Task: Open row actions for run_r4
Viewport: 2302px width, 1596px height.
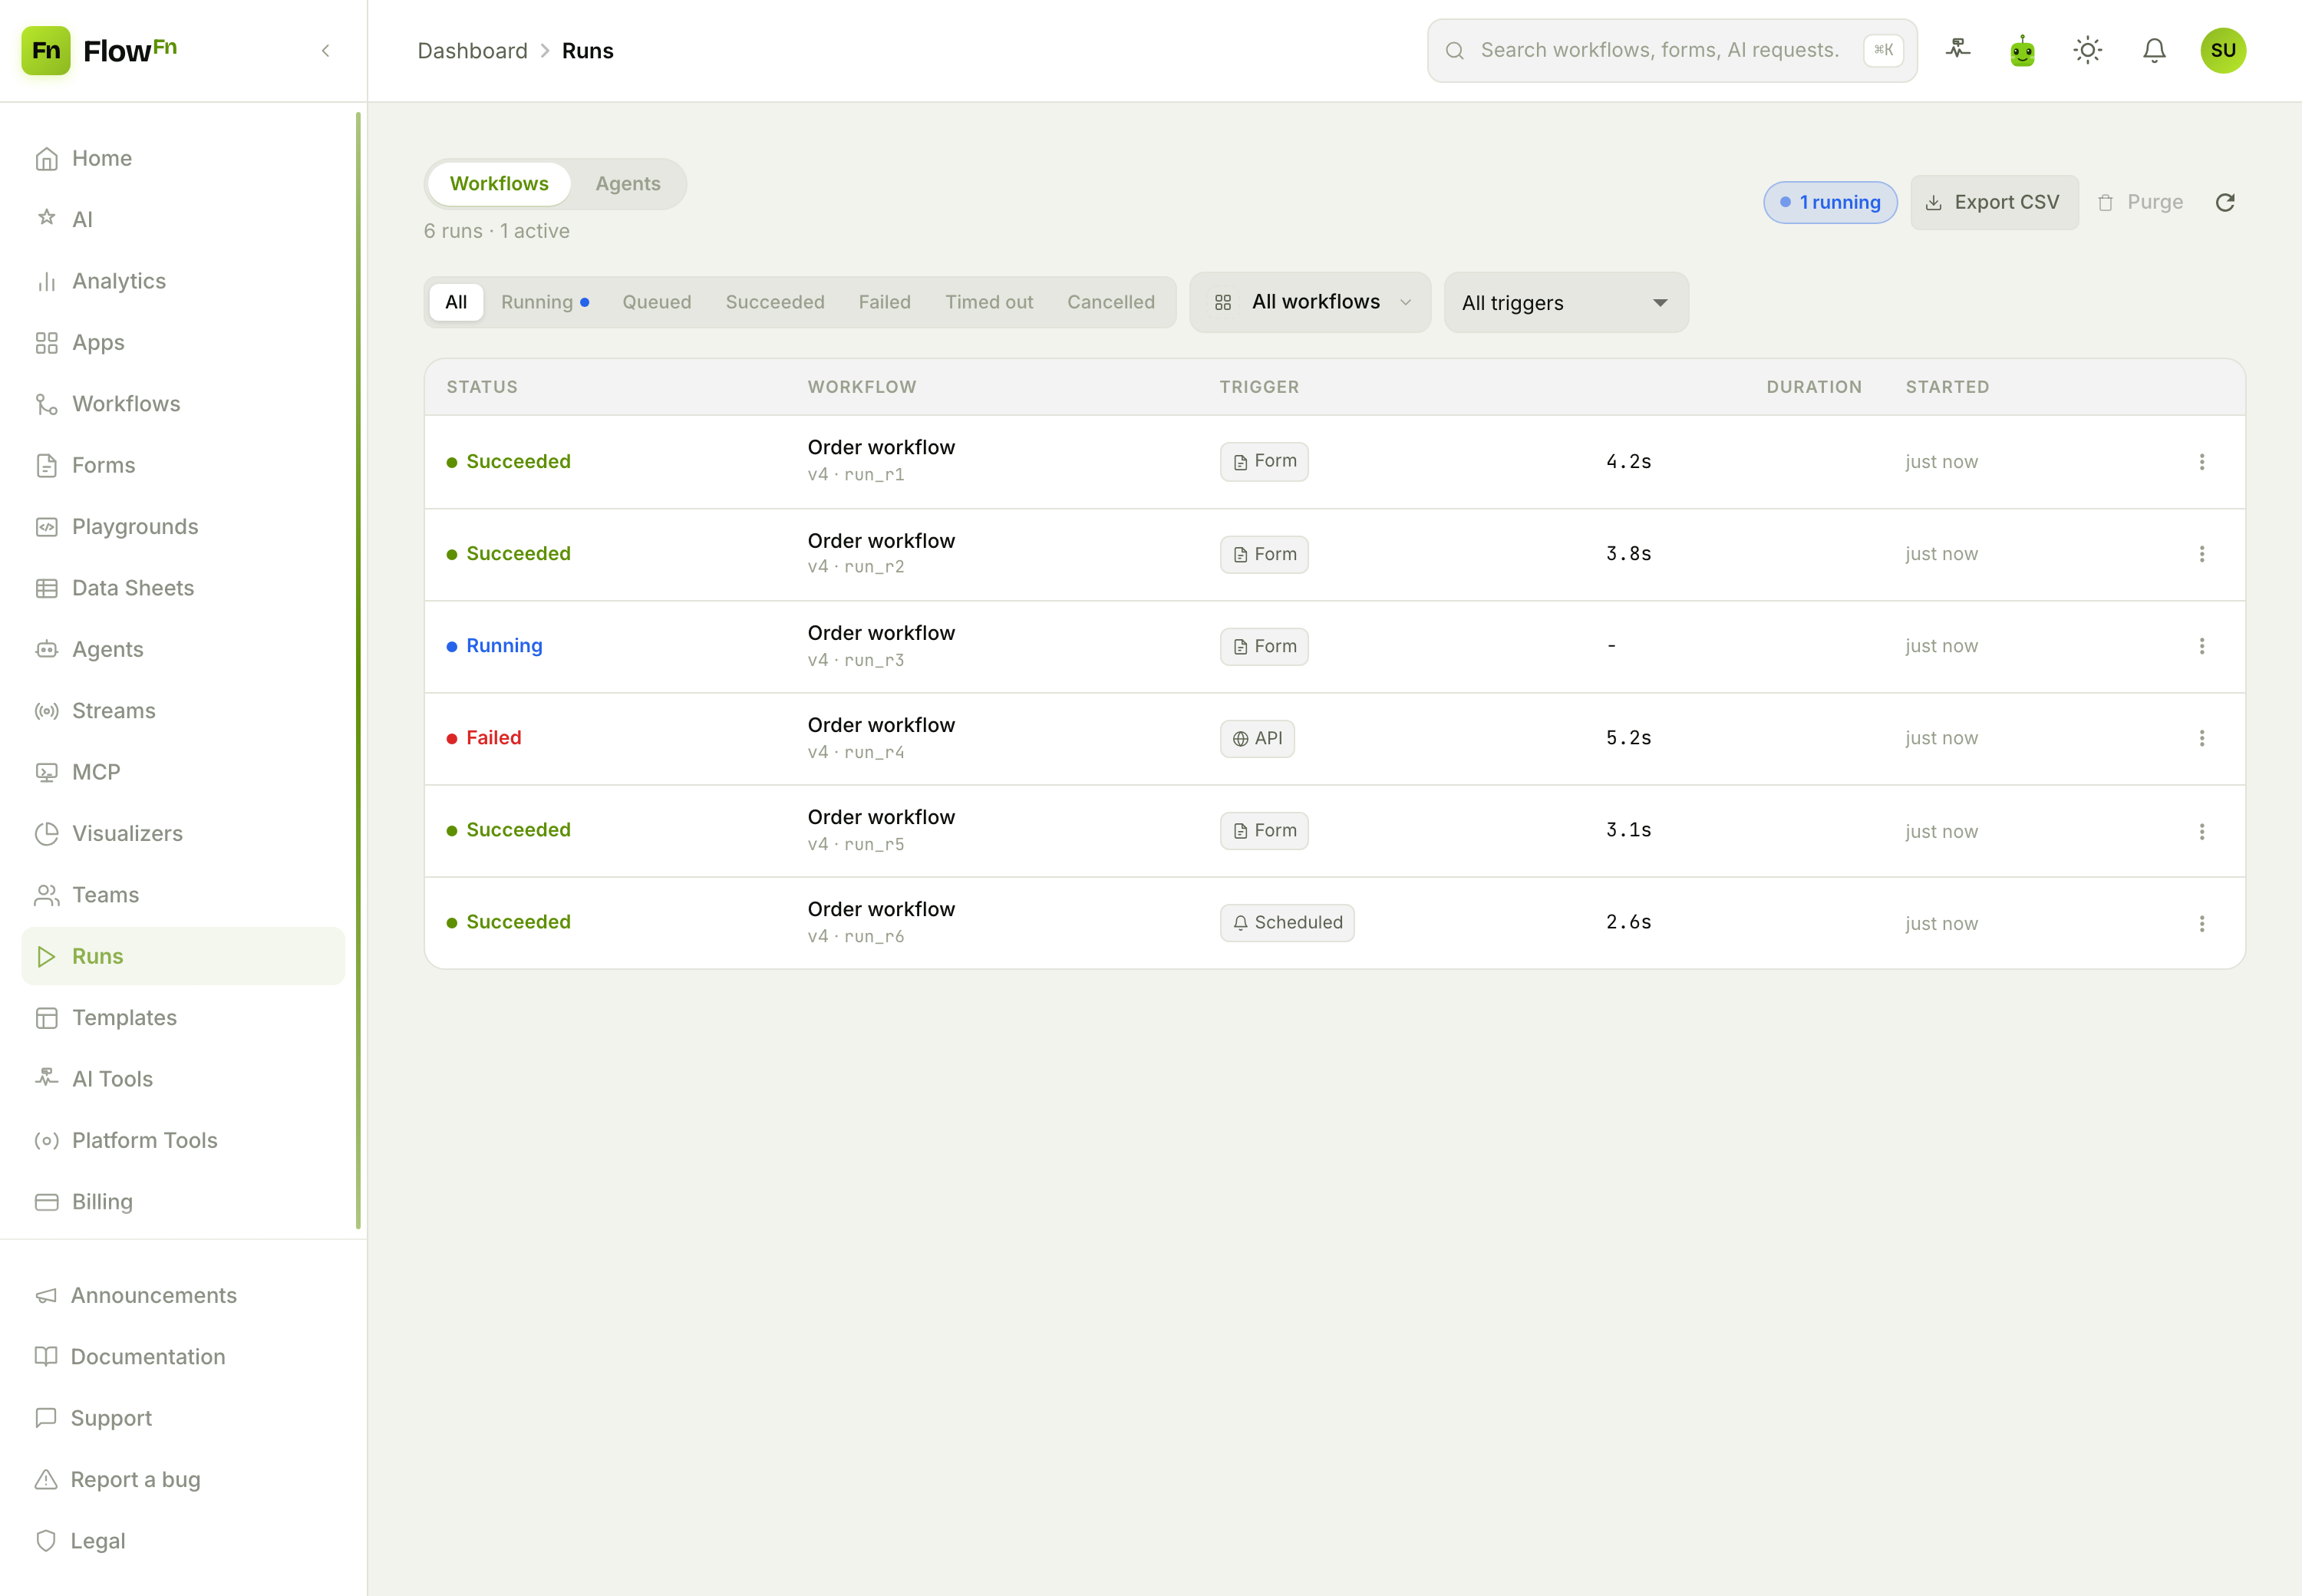Action: tap(2201, 738)
